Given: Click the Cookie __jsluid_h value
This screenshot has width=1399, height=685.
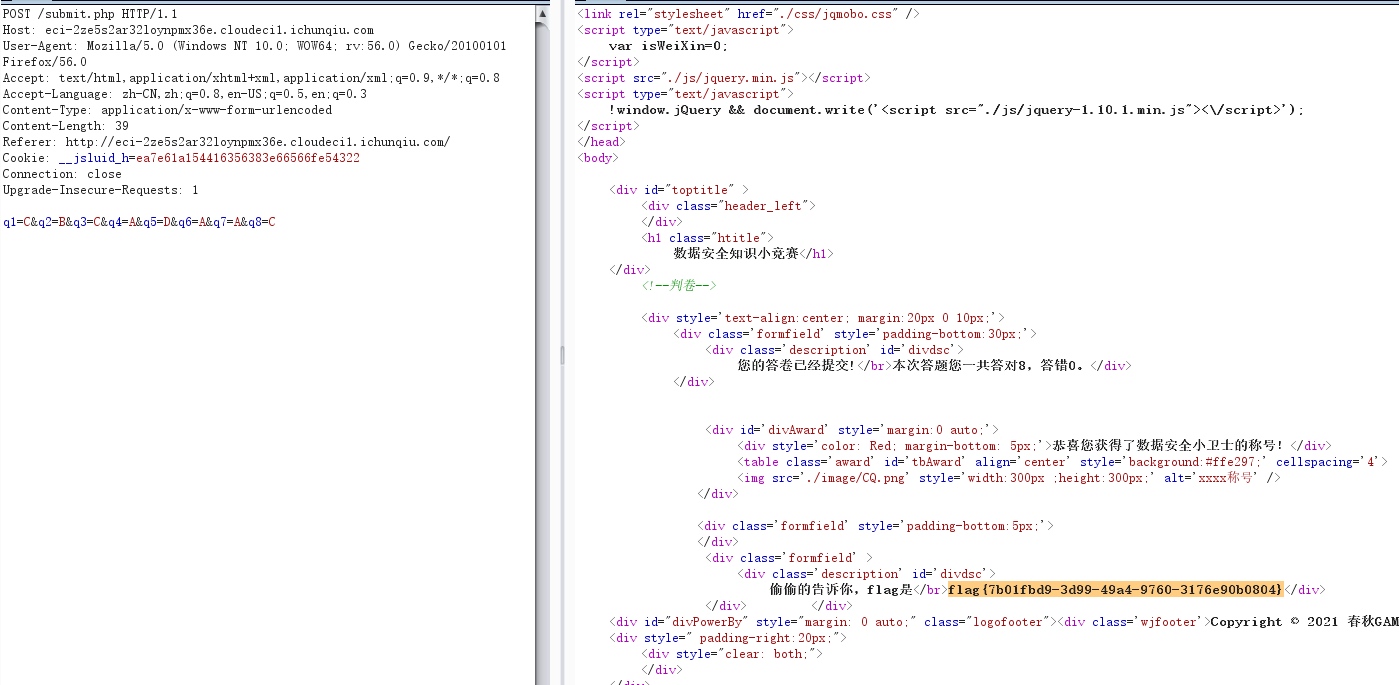Looking at the screenshot, I should 248,158.
